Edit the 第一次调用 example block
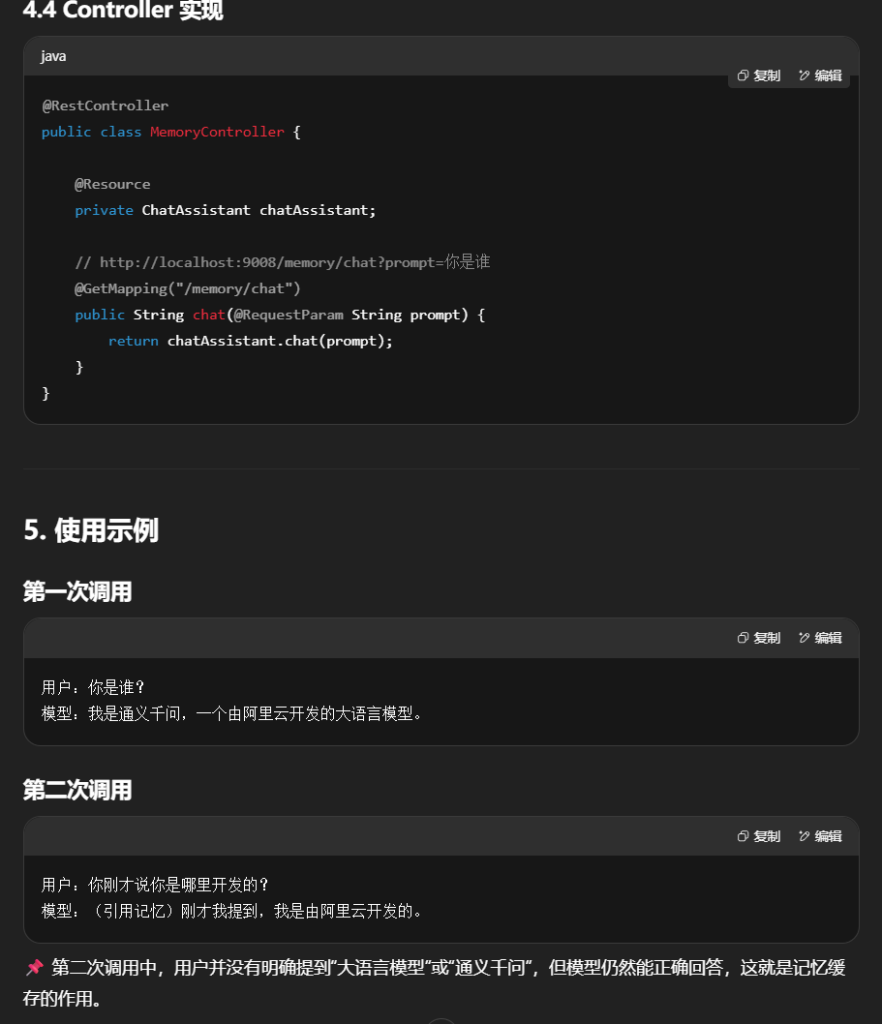 [x=804, y=638]
